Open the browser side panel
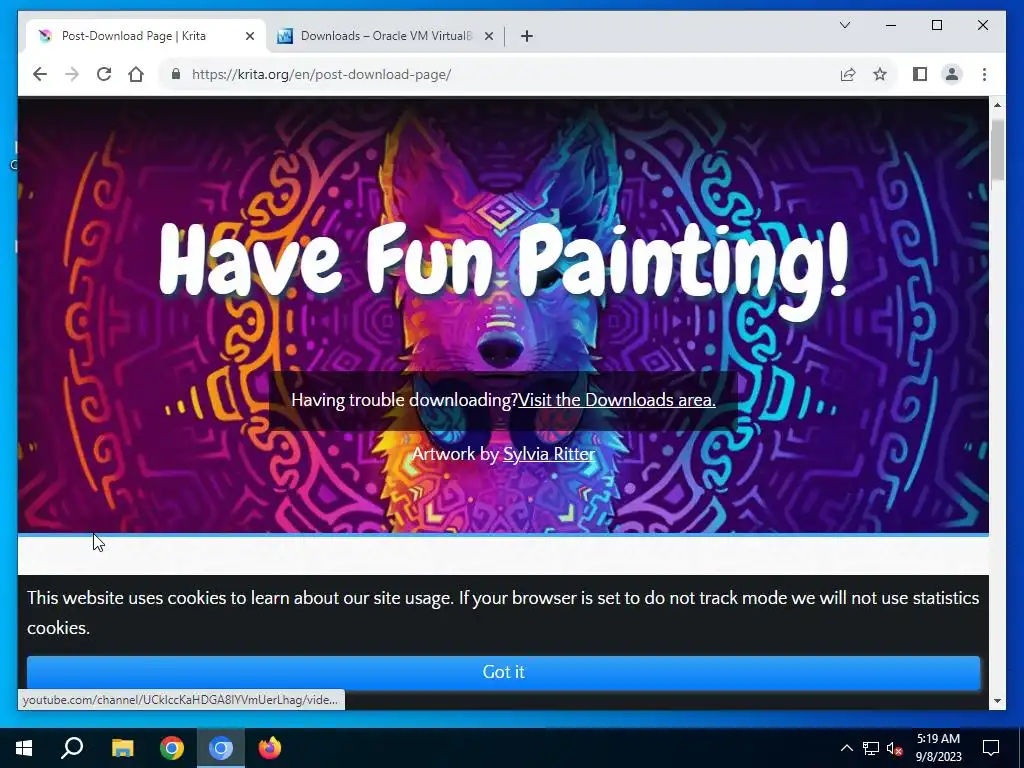1024x768 pixels. (920, 74)
